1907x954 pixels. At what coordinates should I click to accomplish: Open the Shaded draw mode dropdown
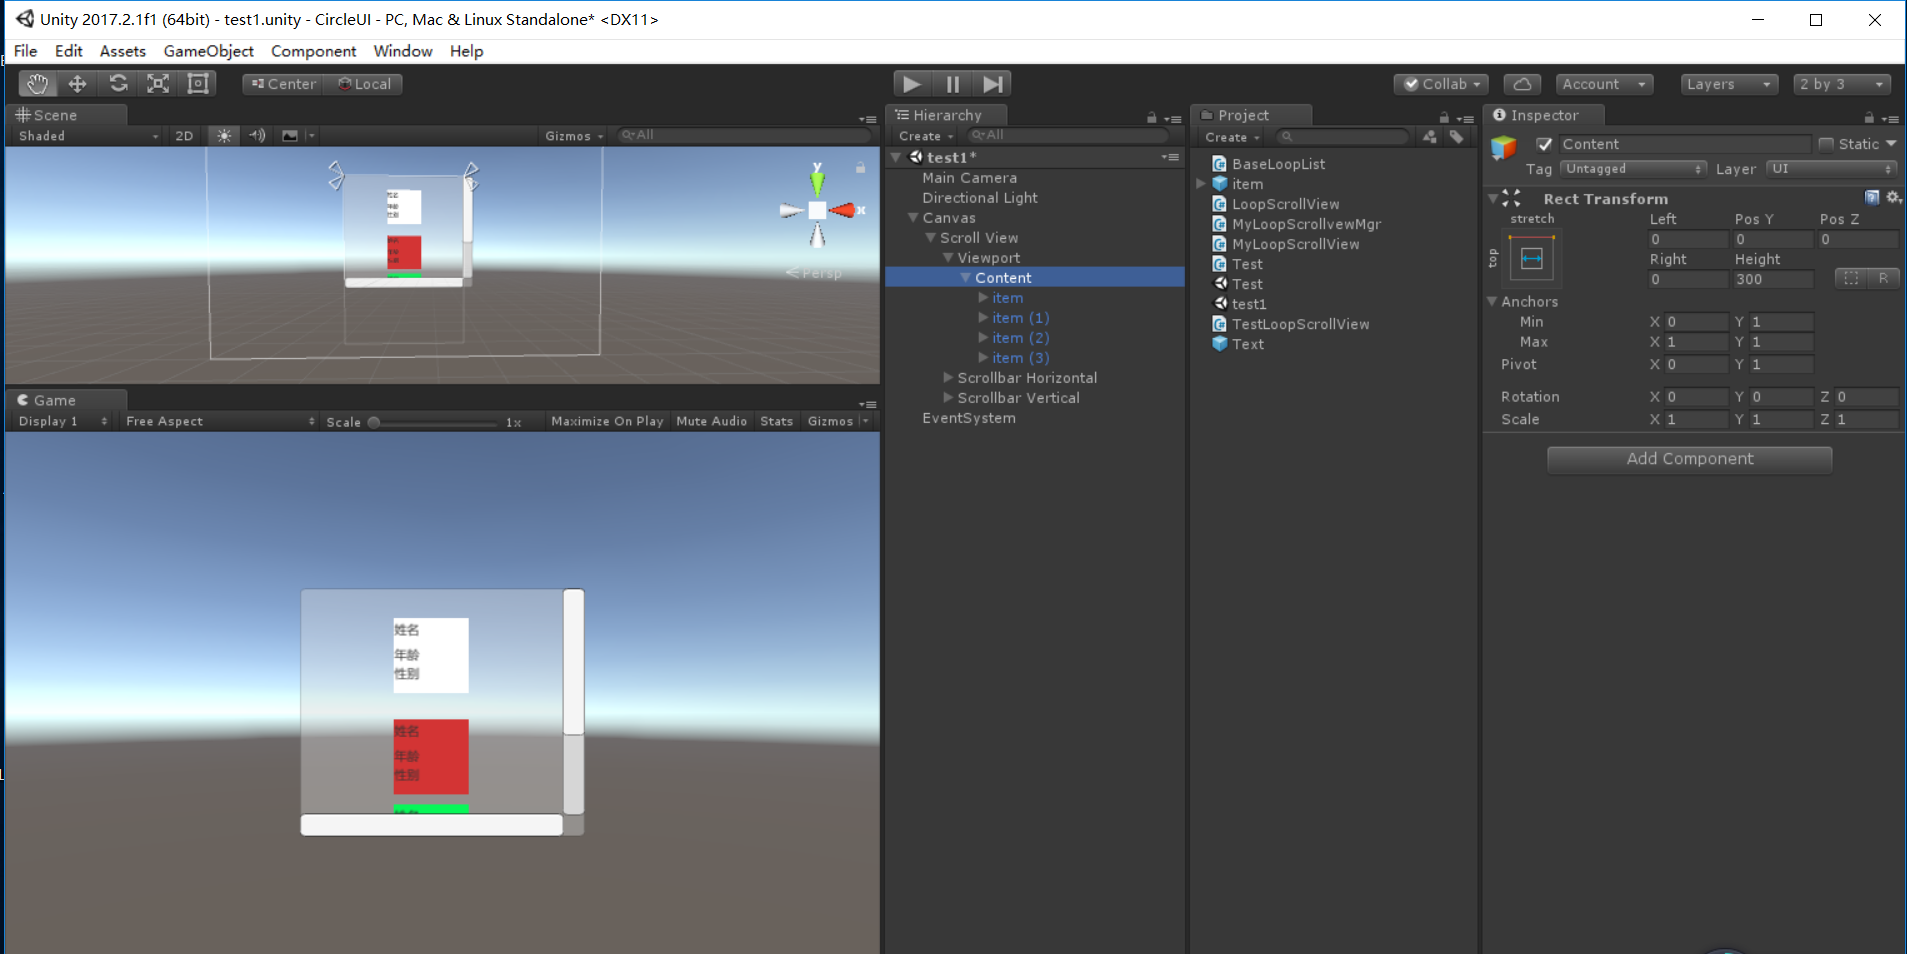point(88,136)
